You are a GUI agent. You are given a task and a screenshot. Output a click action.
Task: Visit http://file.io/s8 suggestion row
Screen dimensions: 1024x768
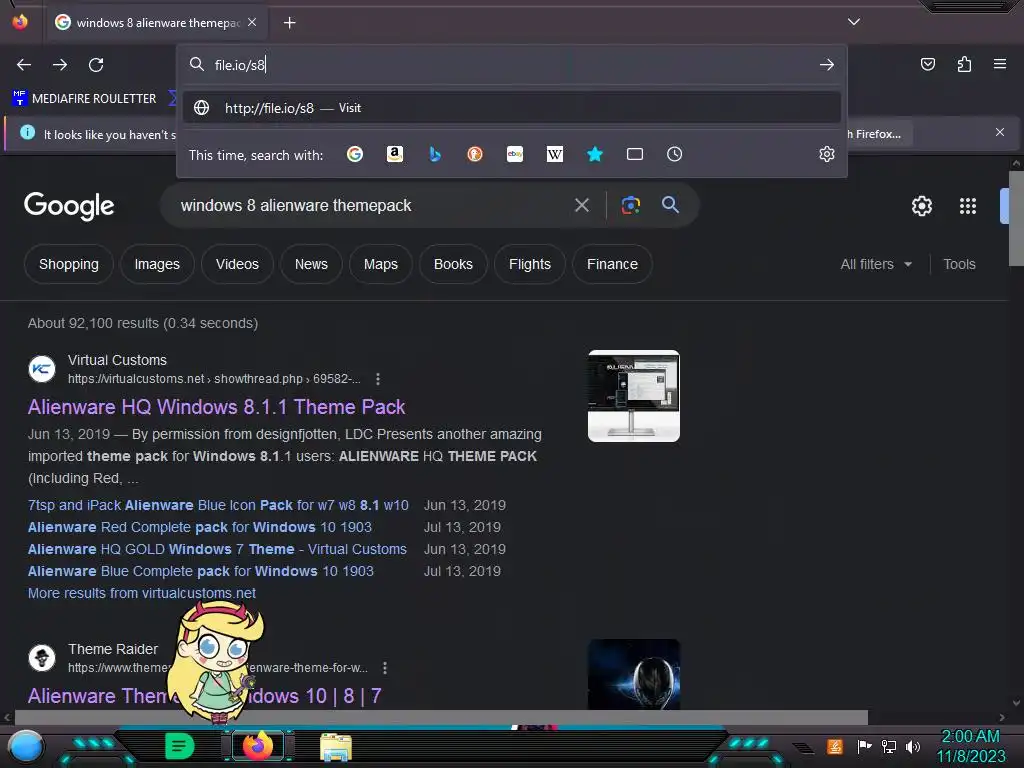point(512,108)
